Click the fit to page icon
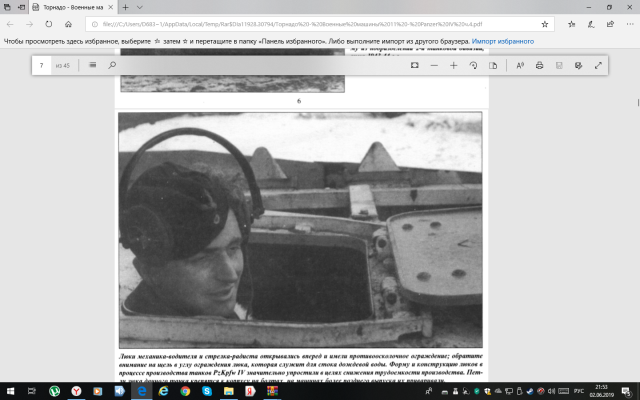 (x=415, y=65)
